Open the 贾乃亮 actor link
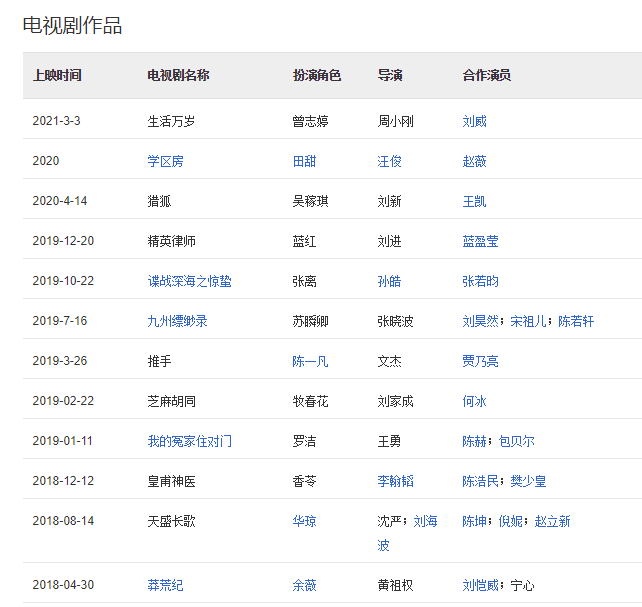 pyautogui.click(x=480, y=361)
